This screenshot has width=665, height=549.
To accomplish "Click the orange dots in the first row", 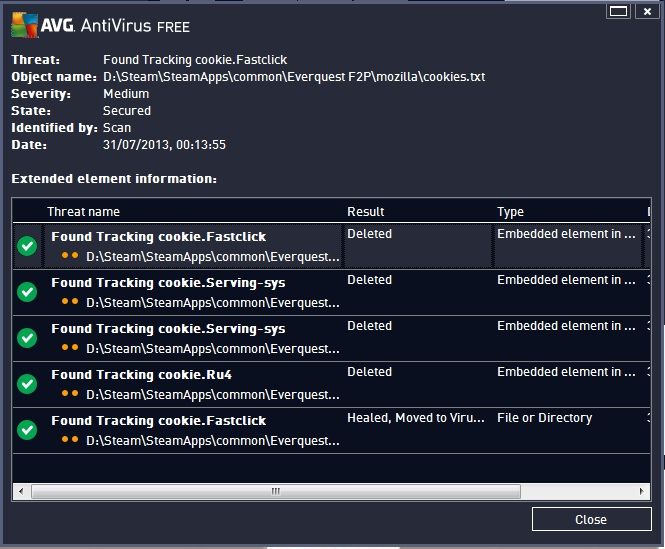I will click(70, 255).
